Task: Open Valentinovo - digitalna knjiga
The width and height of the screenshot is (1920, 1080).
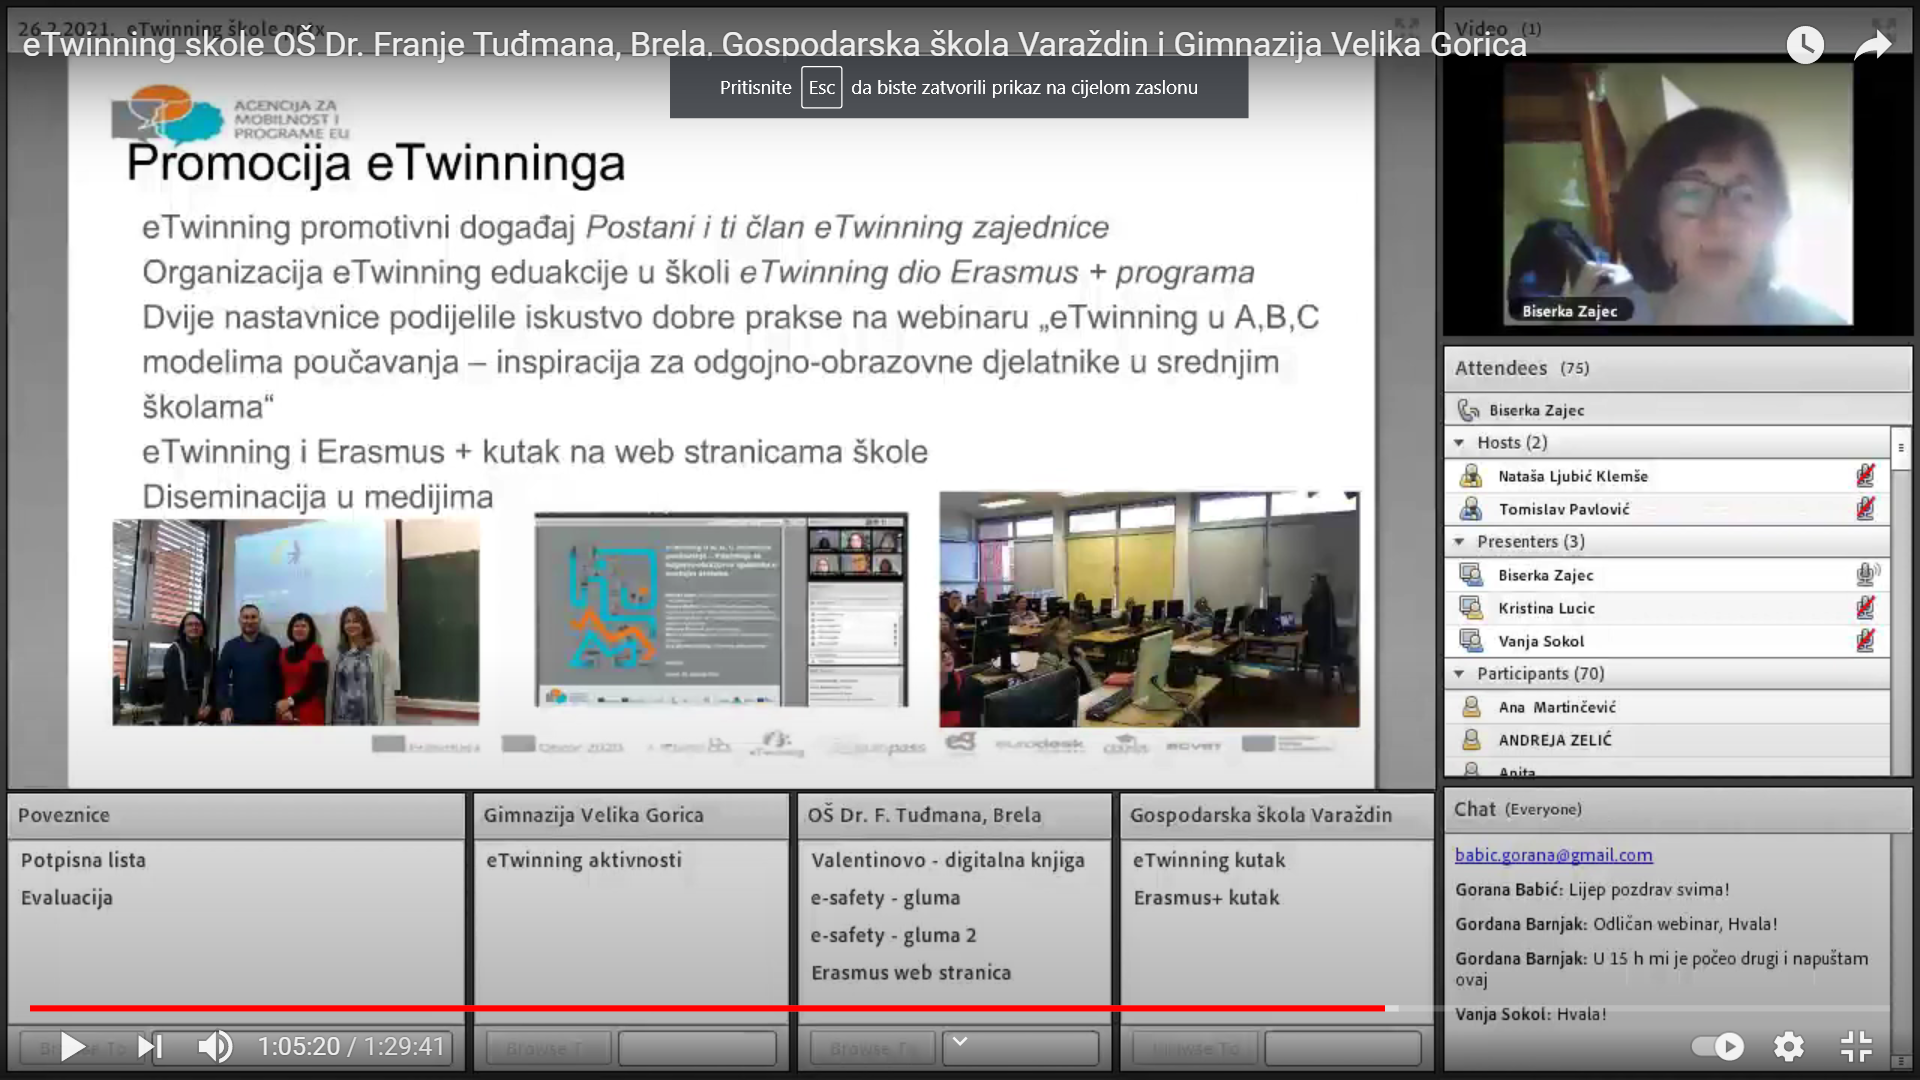Action: (947, 860)
